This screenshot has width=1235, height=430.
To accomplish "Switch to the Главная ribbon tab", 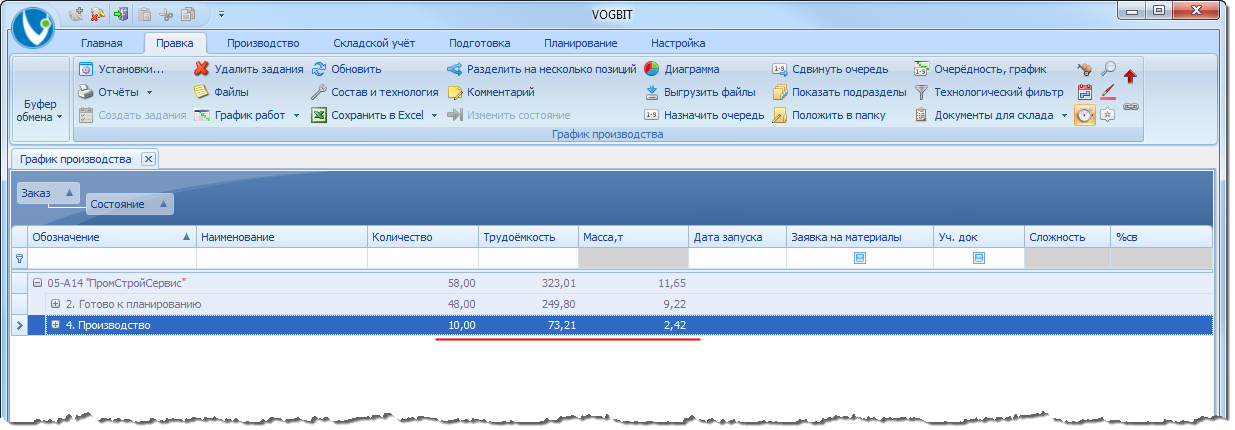I will point(101,43).
